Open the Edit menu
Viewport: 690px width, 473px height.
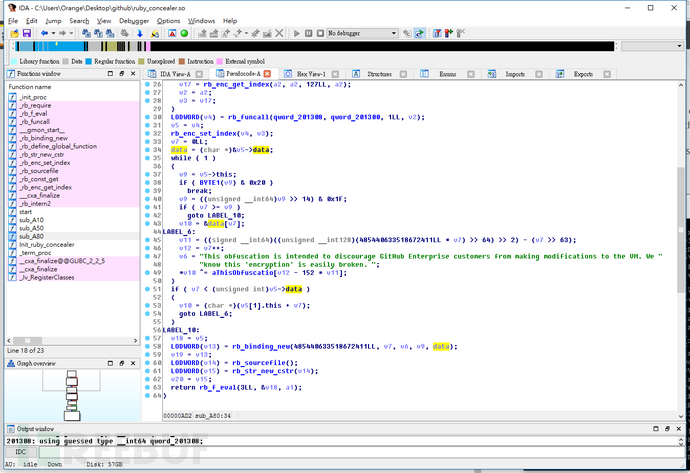(x=31, y=21)
